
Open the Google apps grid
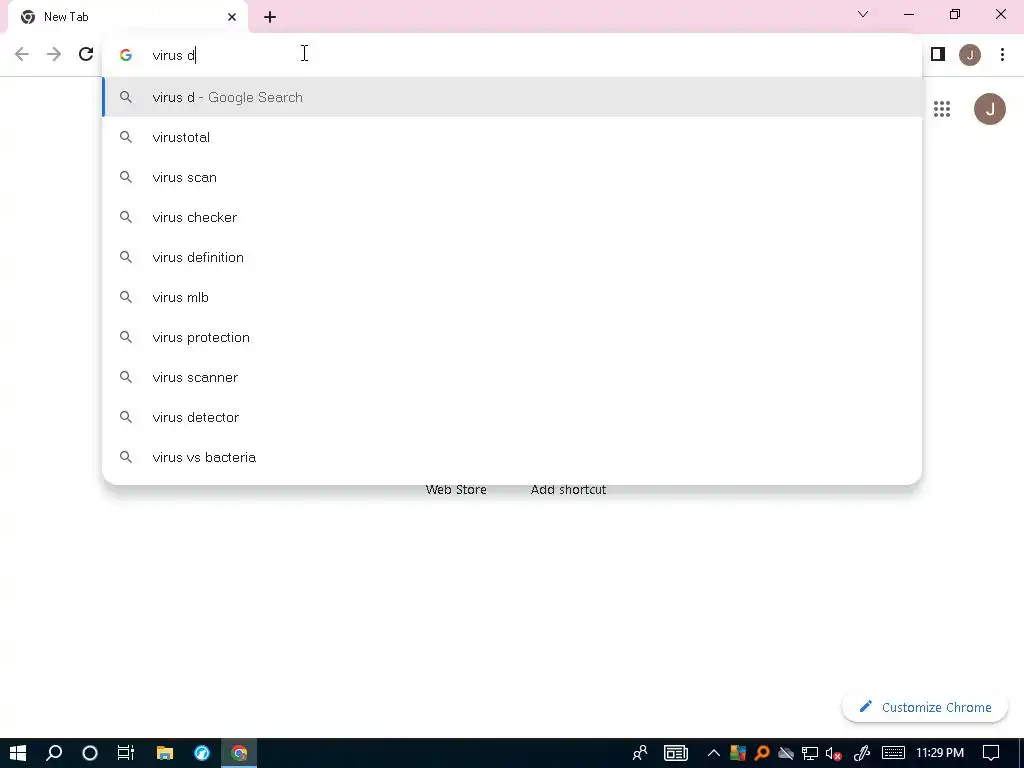pos(942,109)
